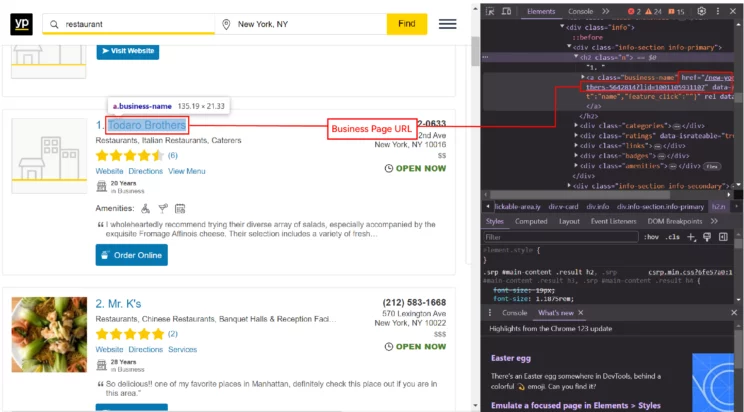Toggle the computed styles sidebar icon
This screenshot has width=744, height=412.
point(723,237)
